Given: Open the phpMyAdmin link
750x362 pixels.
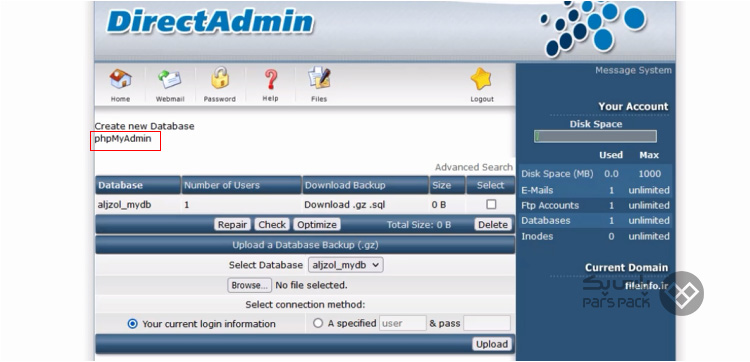Looking at the screenshot, I should tap(123, 139).
